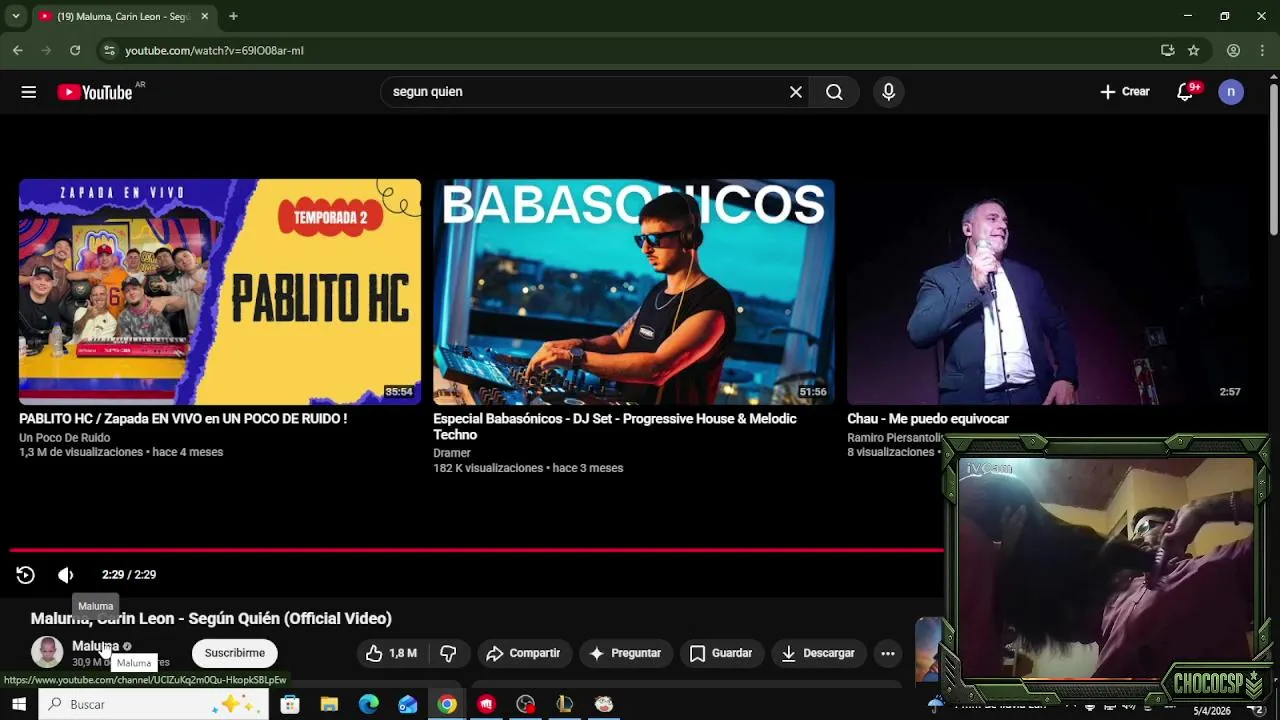Ask about the video with Preguntar

pyautogui.click(x=625, y=653)
